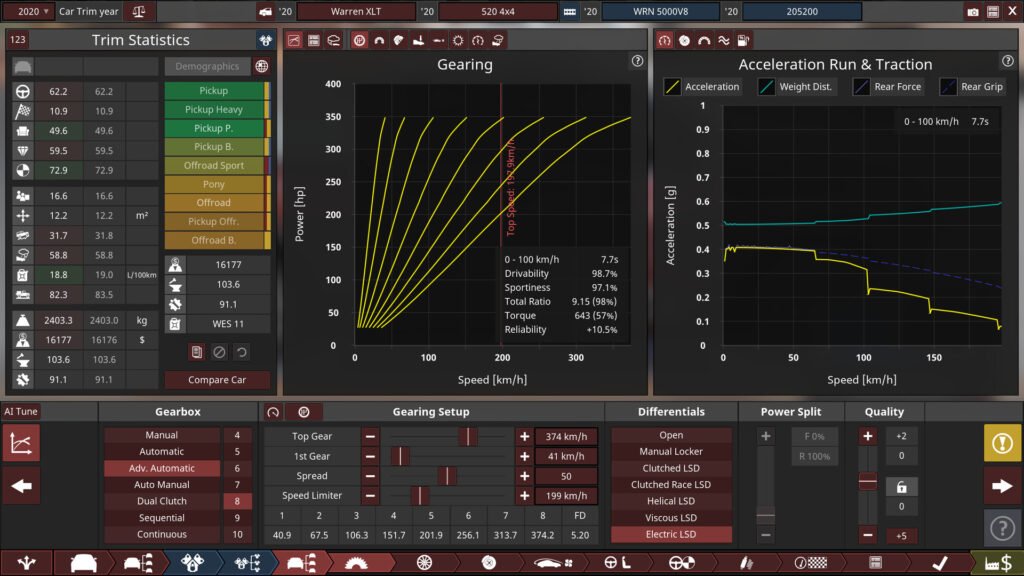Toggle the Acceleration graph legend

click(x=702, y=87)
